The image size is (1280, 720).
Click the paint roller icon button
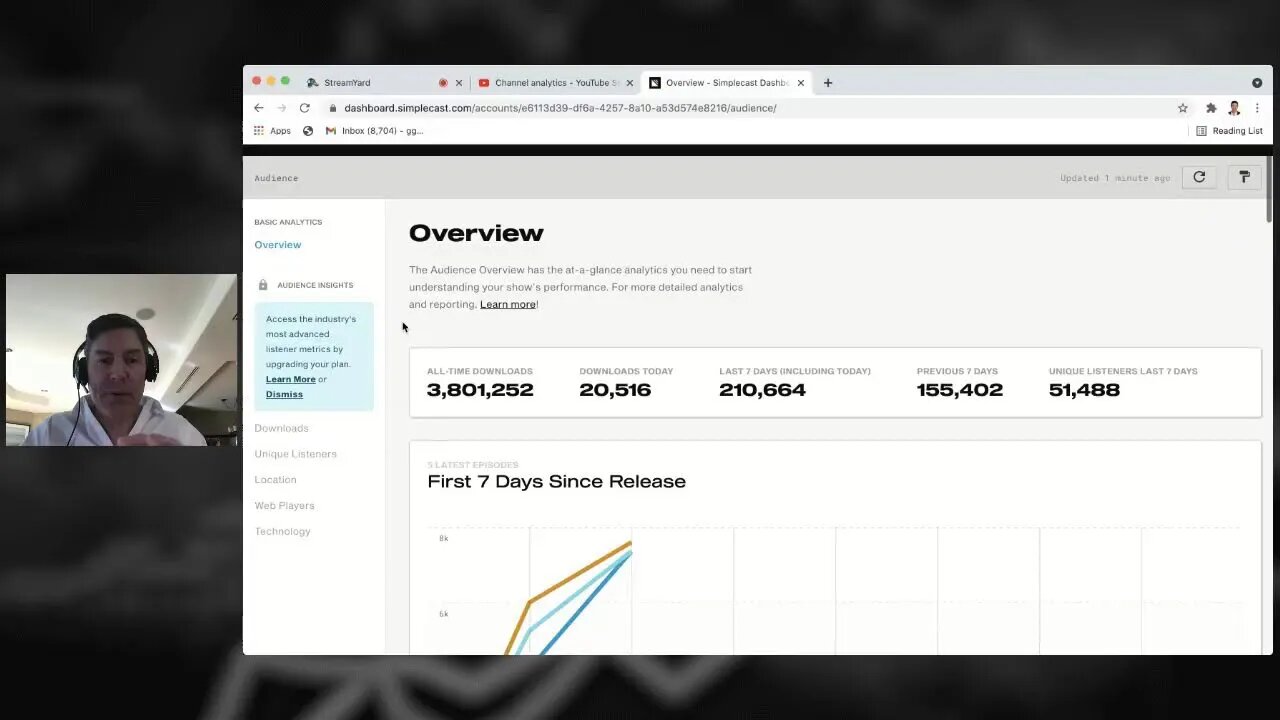click(1244, 177)
